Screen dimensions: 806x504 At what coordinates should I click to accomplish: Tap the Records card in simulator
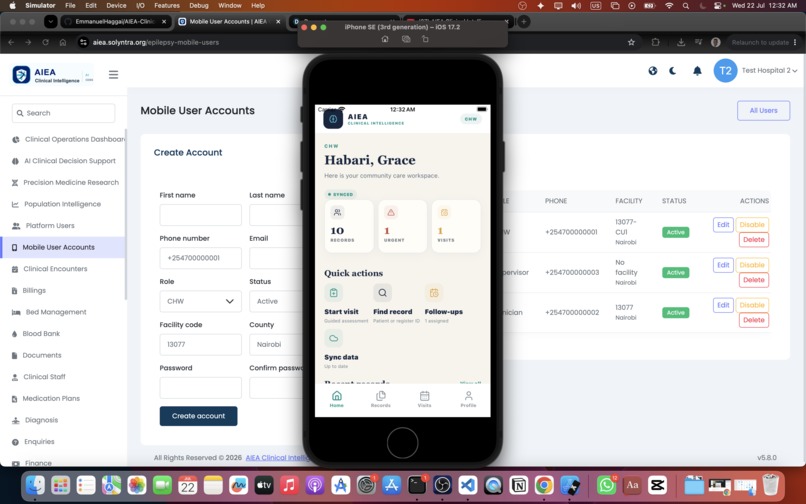(x=349, y=226)
